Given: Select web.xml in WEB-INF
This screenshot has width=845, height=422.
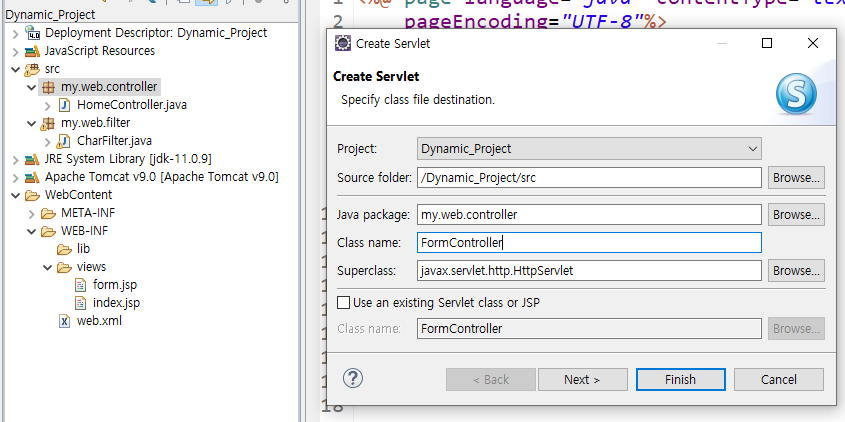Looking at the screenshot, I should [99, 321].
